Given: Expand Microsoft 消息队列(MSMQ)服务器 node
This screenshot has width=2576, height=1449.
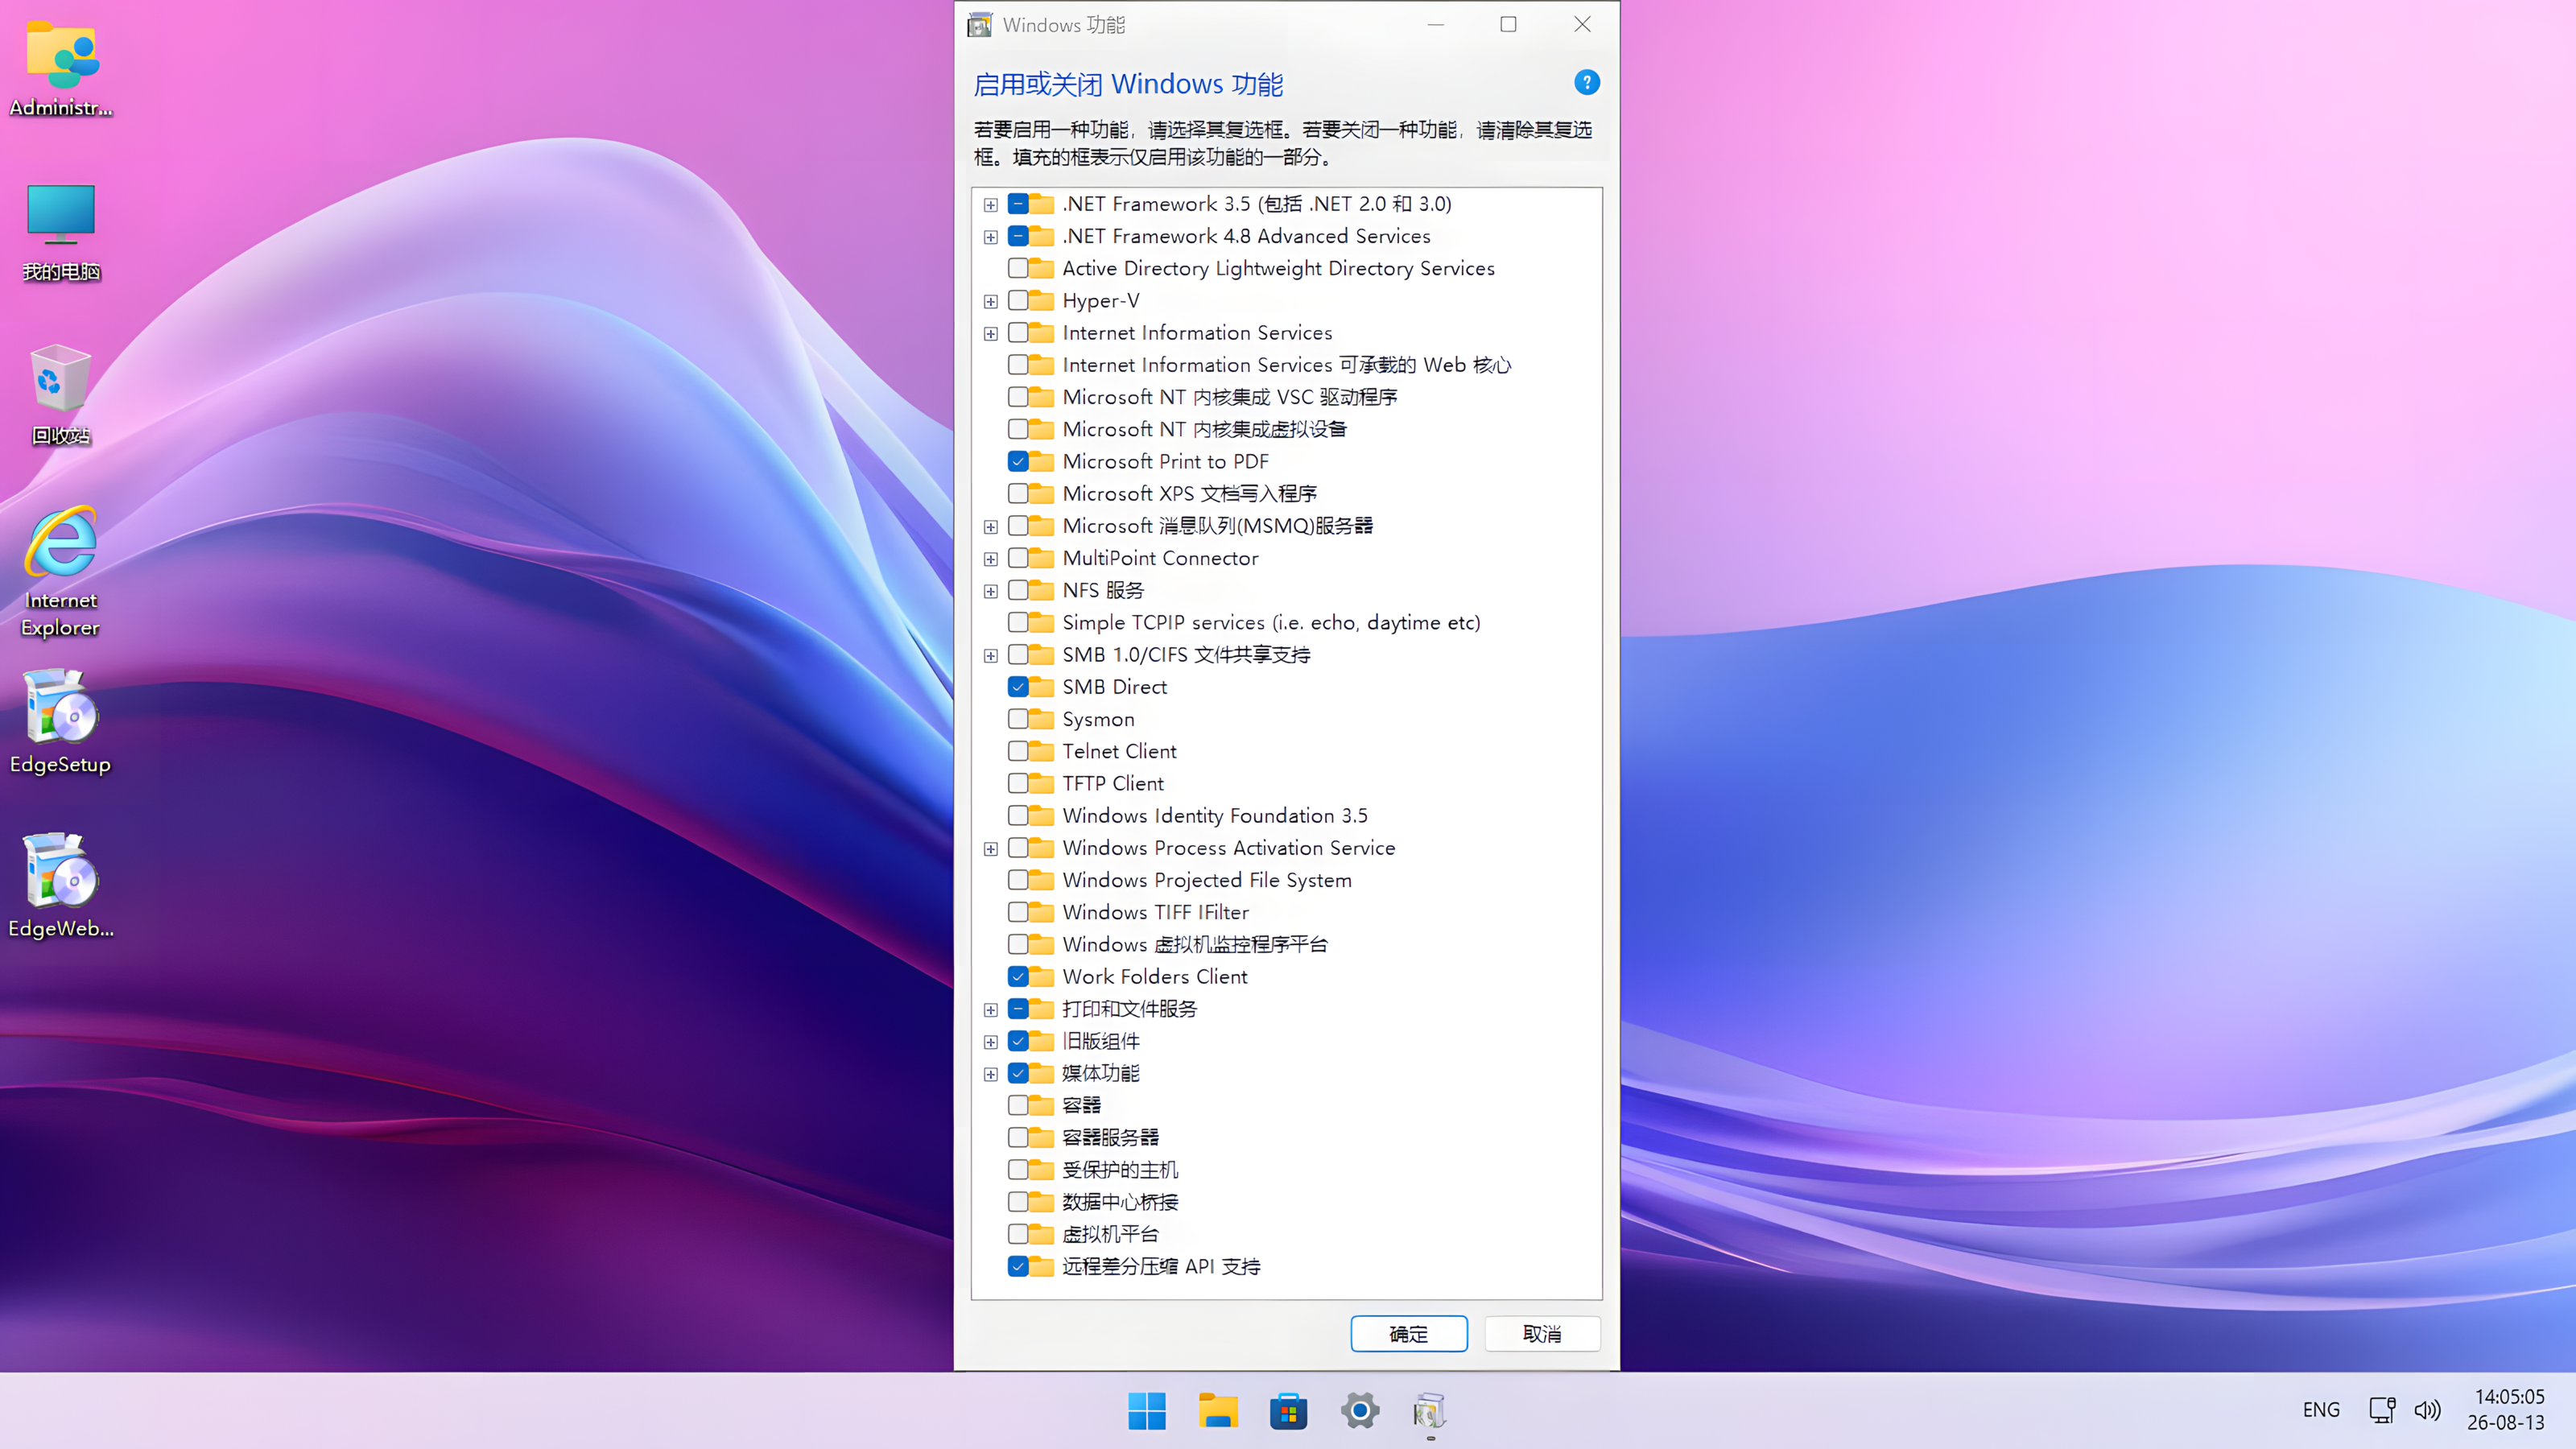Looking at the screenshot, I should coord(991,527).
